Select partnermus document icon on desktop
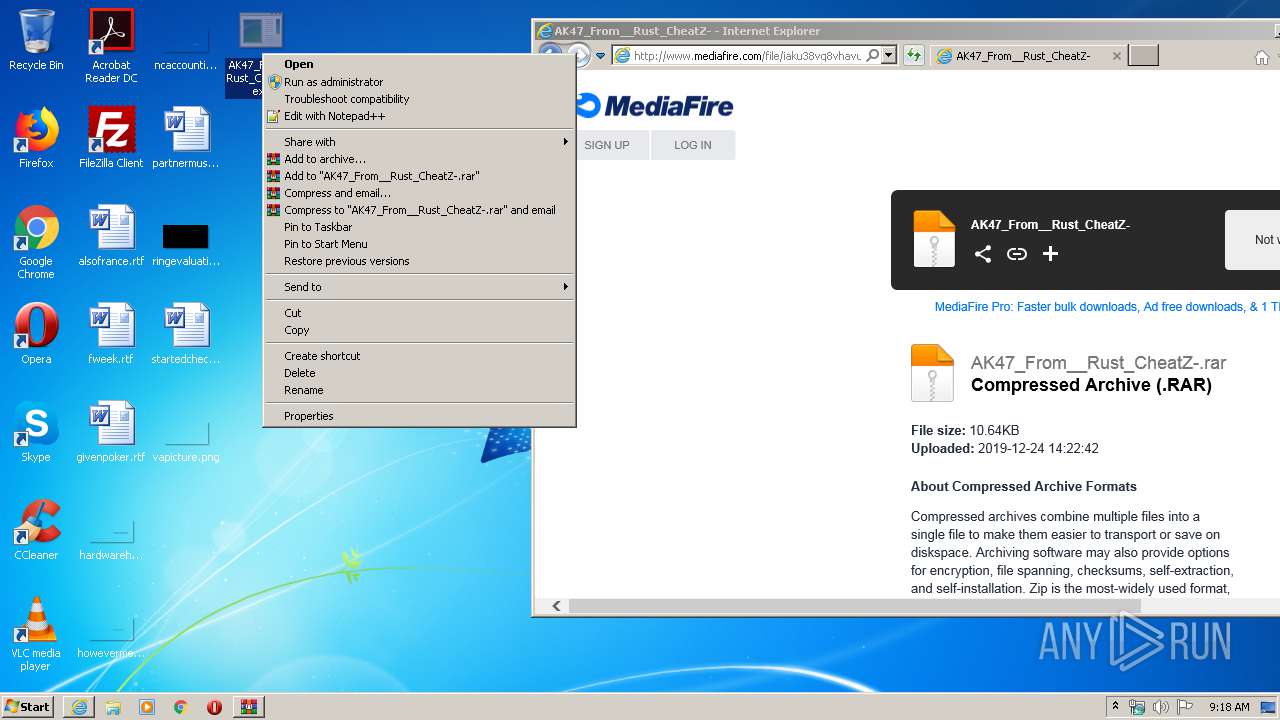The image size is (1280, 720). [x=186, y=138]
